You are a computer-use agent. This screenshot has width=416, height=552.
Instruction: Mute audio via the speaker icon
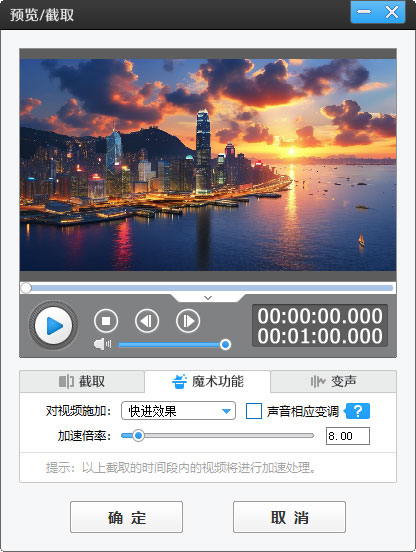tap(102, 344)
